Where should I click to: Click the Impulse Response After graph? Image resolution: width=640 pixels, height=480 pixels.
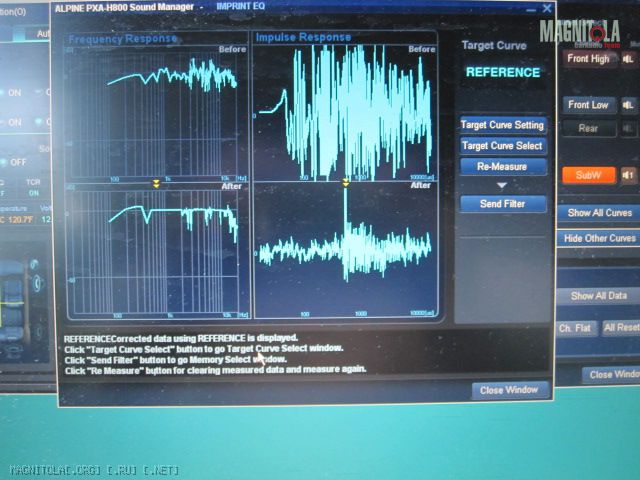[346, 250]
